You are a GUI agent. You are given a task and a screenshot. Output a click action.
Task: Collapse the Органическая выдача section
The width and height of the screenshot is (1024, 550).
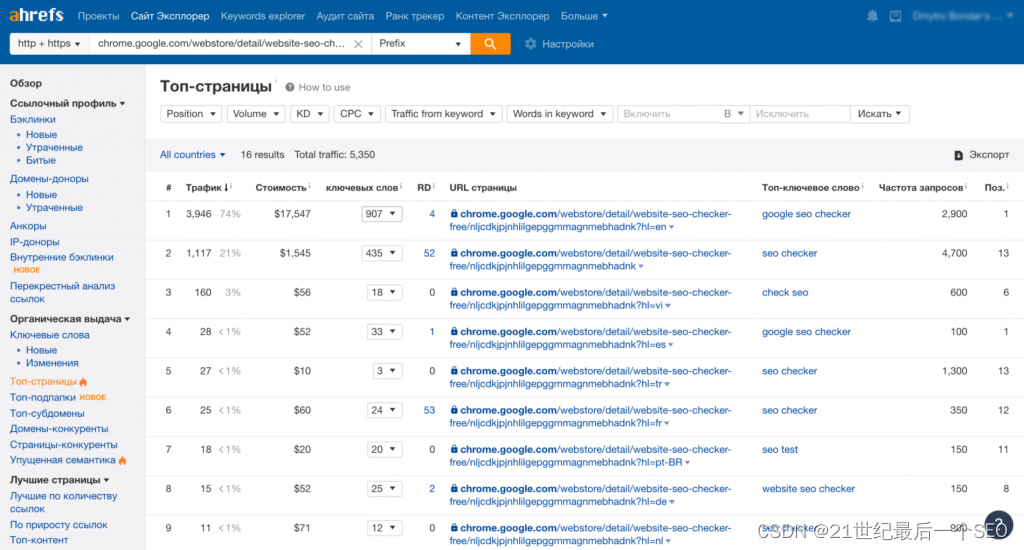[x=70, y=319]
